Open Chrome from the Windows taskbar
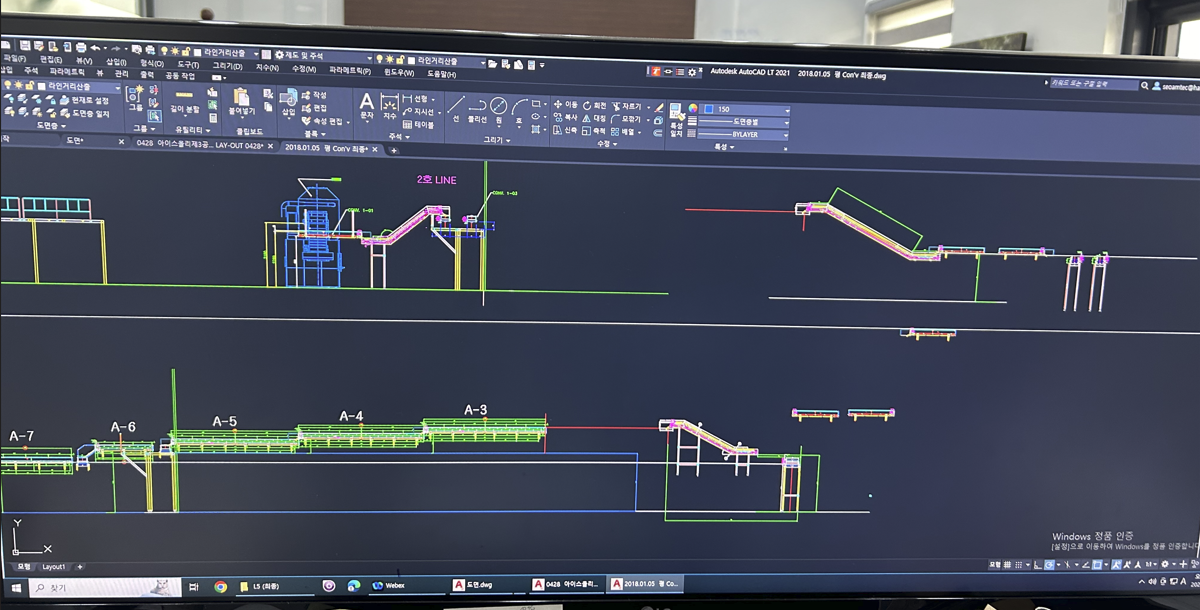The width and height of the screenshot is (1200, 610). (220, 586)
